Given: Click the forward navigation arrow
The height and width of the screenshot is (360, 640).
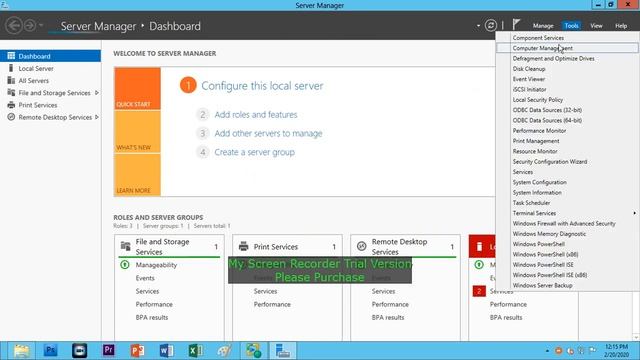Looking at the screenshot, I should (30, 26).
